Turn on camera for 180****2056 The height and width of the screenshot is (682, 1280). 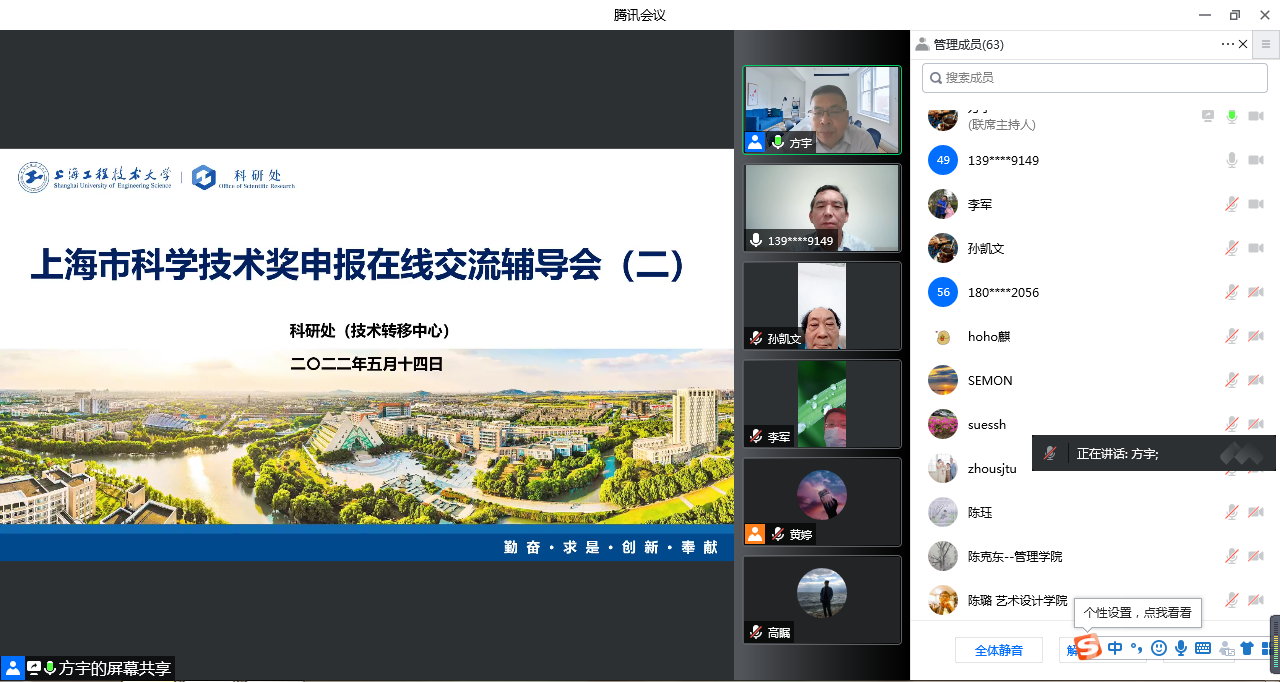point(1256,292)
